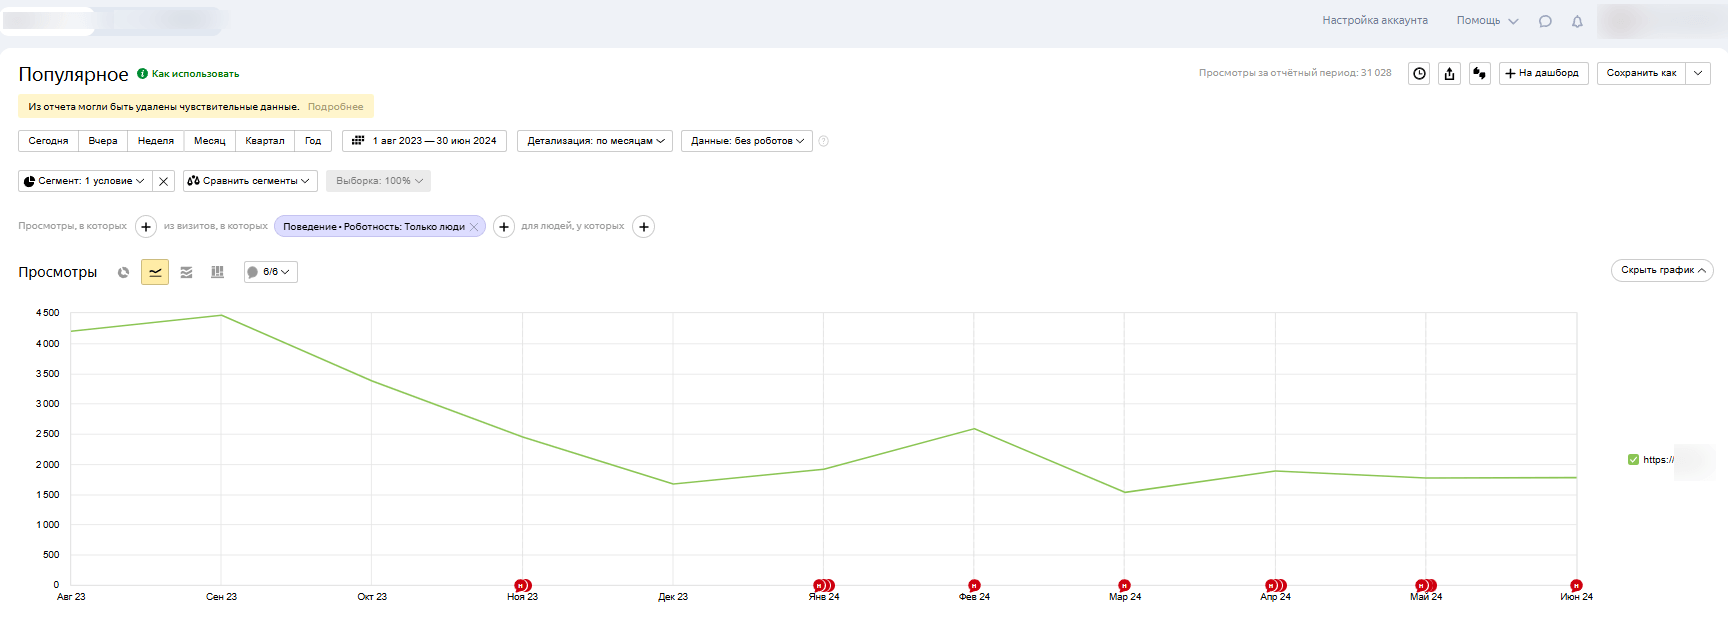1728x618 pixels.
Task: Click the thumbs up/down feedback icon
Action: click(1480, 73)
